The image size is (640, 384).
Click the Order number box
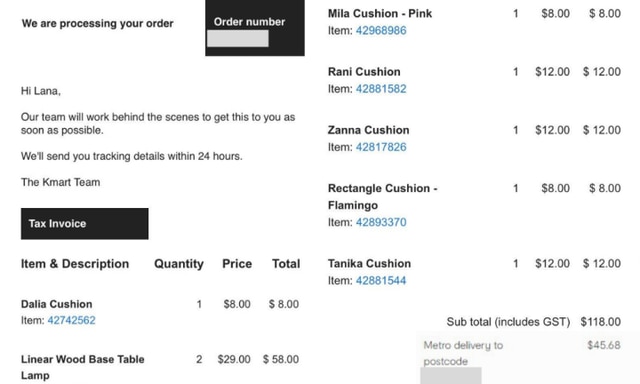[255, 28]
